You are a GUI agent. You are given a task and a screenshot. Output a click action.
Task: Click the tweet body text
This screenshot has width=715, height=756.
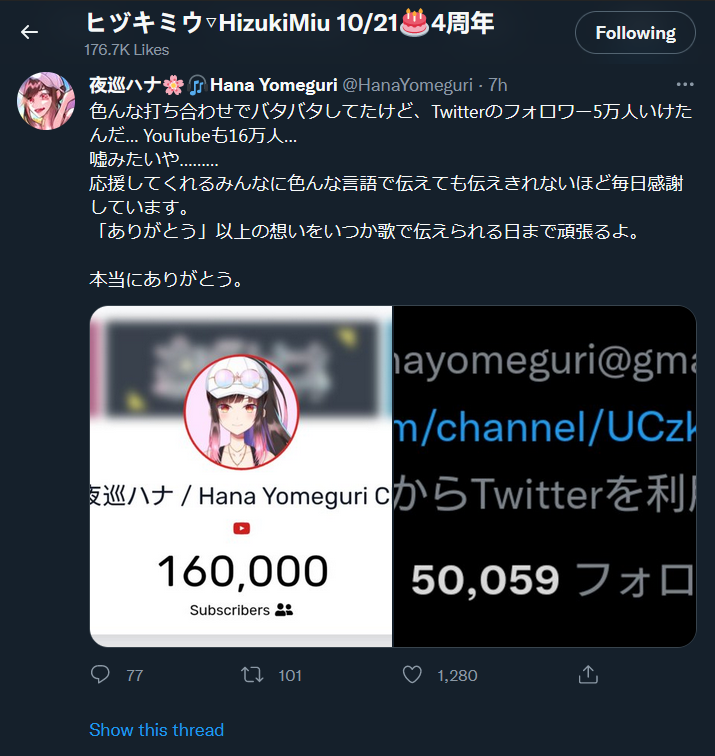391,195
